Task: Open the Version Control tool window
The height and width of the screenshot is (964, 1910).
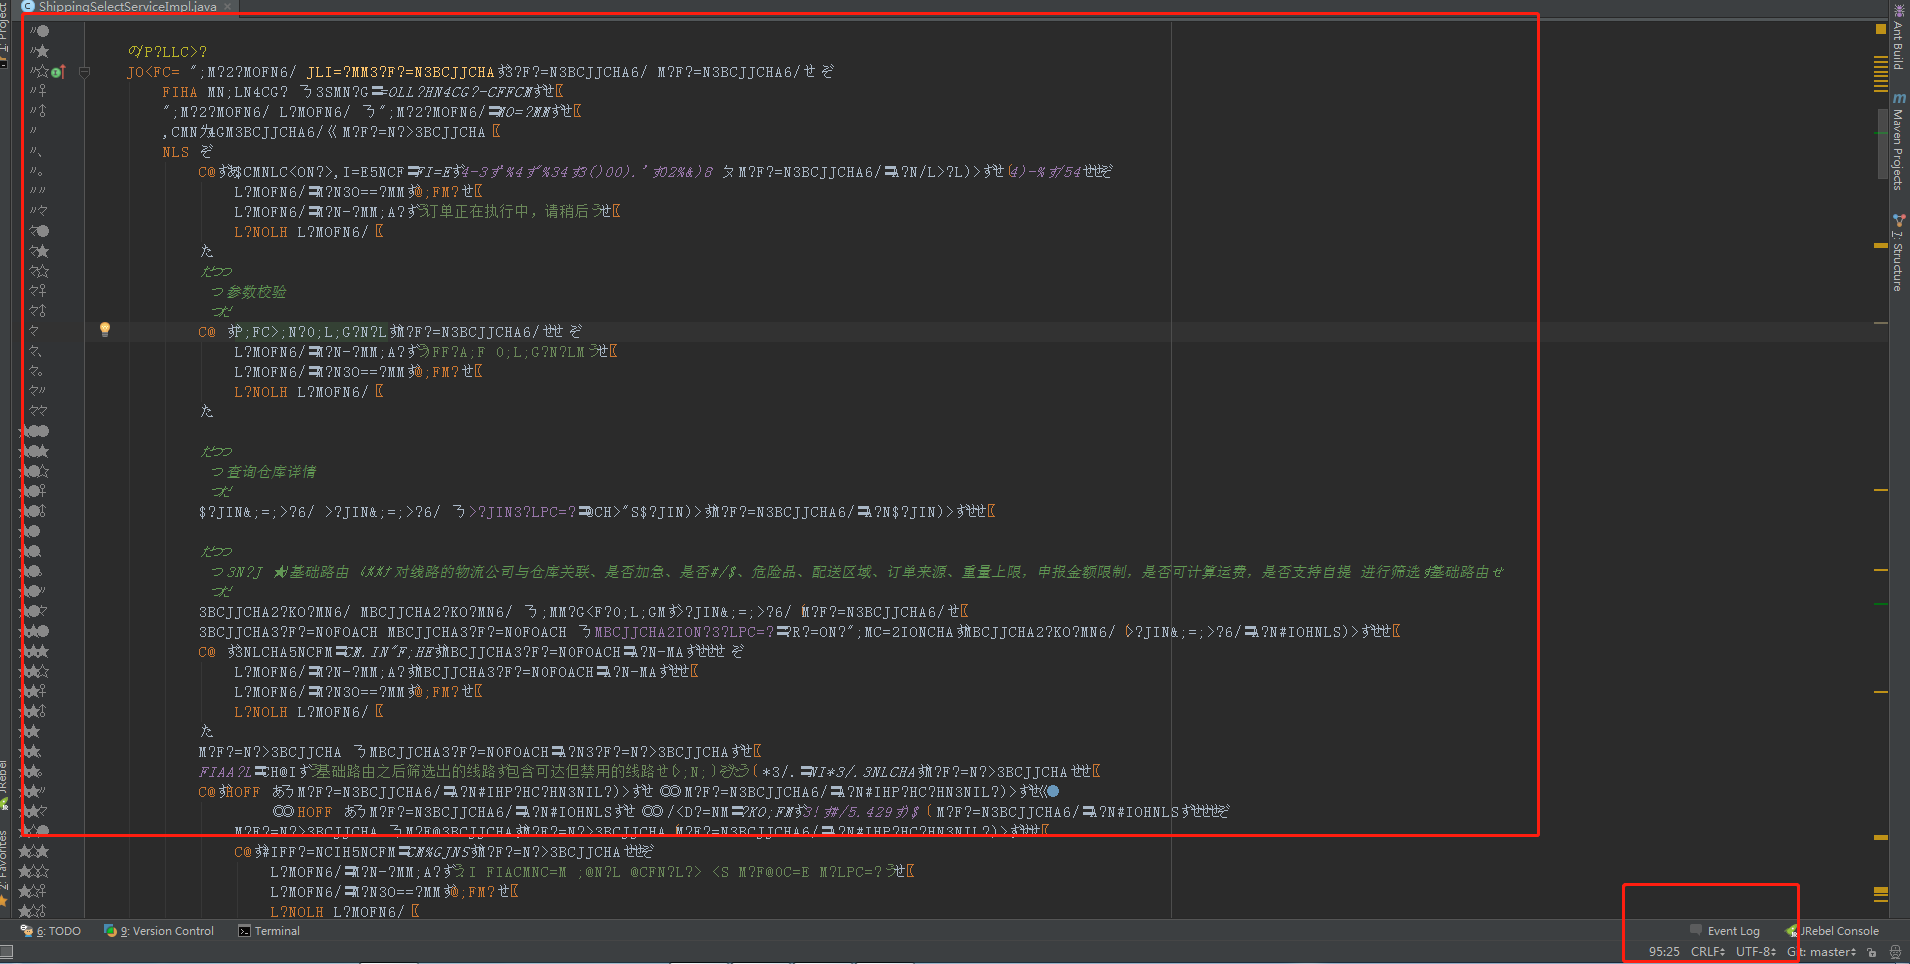Action: click(159, 931)
